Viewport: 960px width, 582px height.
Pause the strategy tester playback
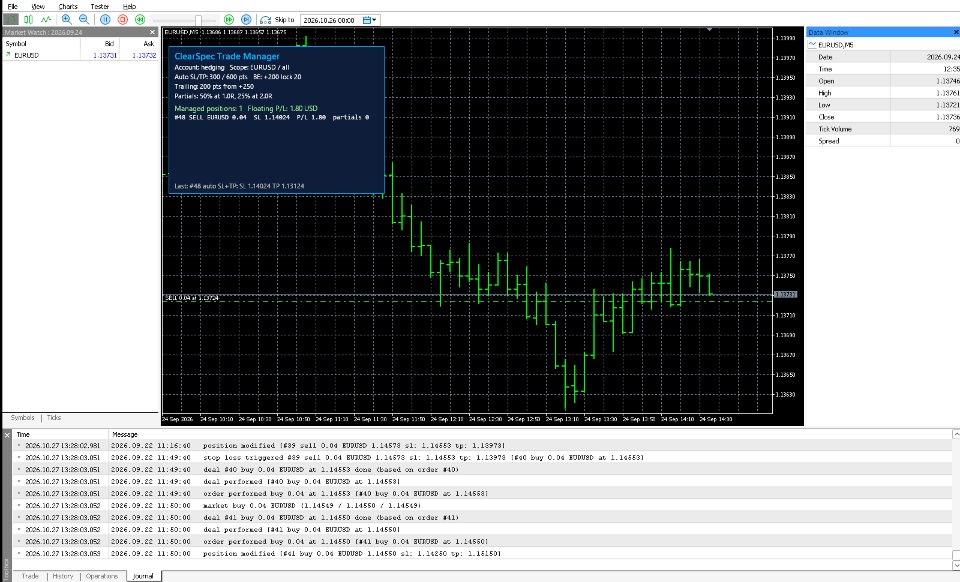coord(105,20)
